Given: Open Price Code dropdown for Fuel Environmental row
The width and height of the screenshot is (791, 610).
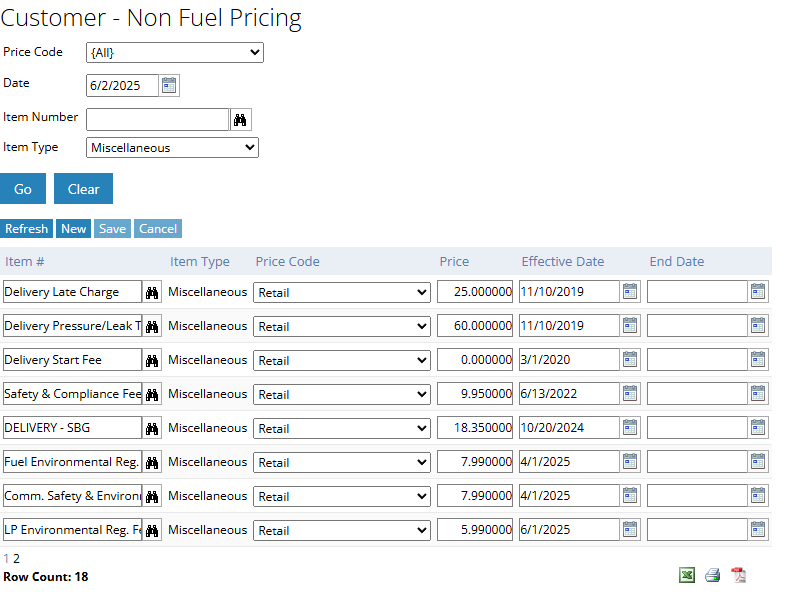Looking at the screenshot, I should pyautogui.click(x=342, y=462).
